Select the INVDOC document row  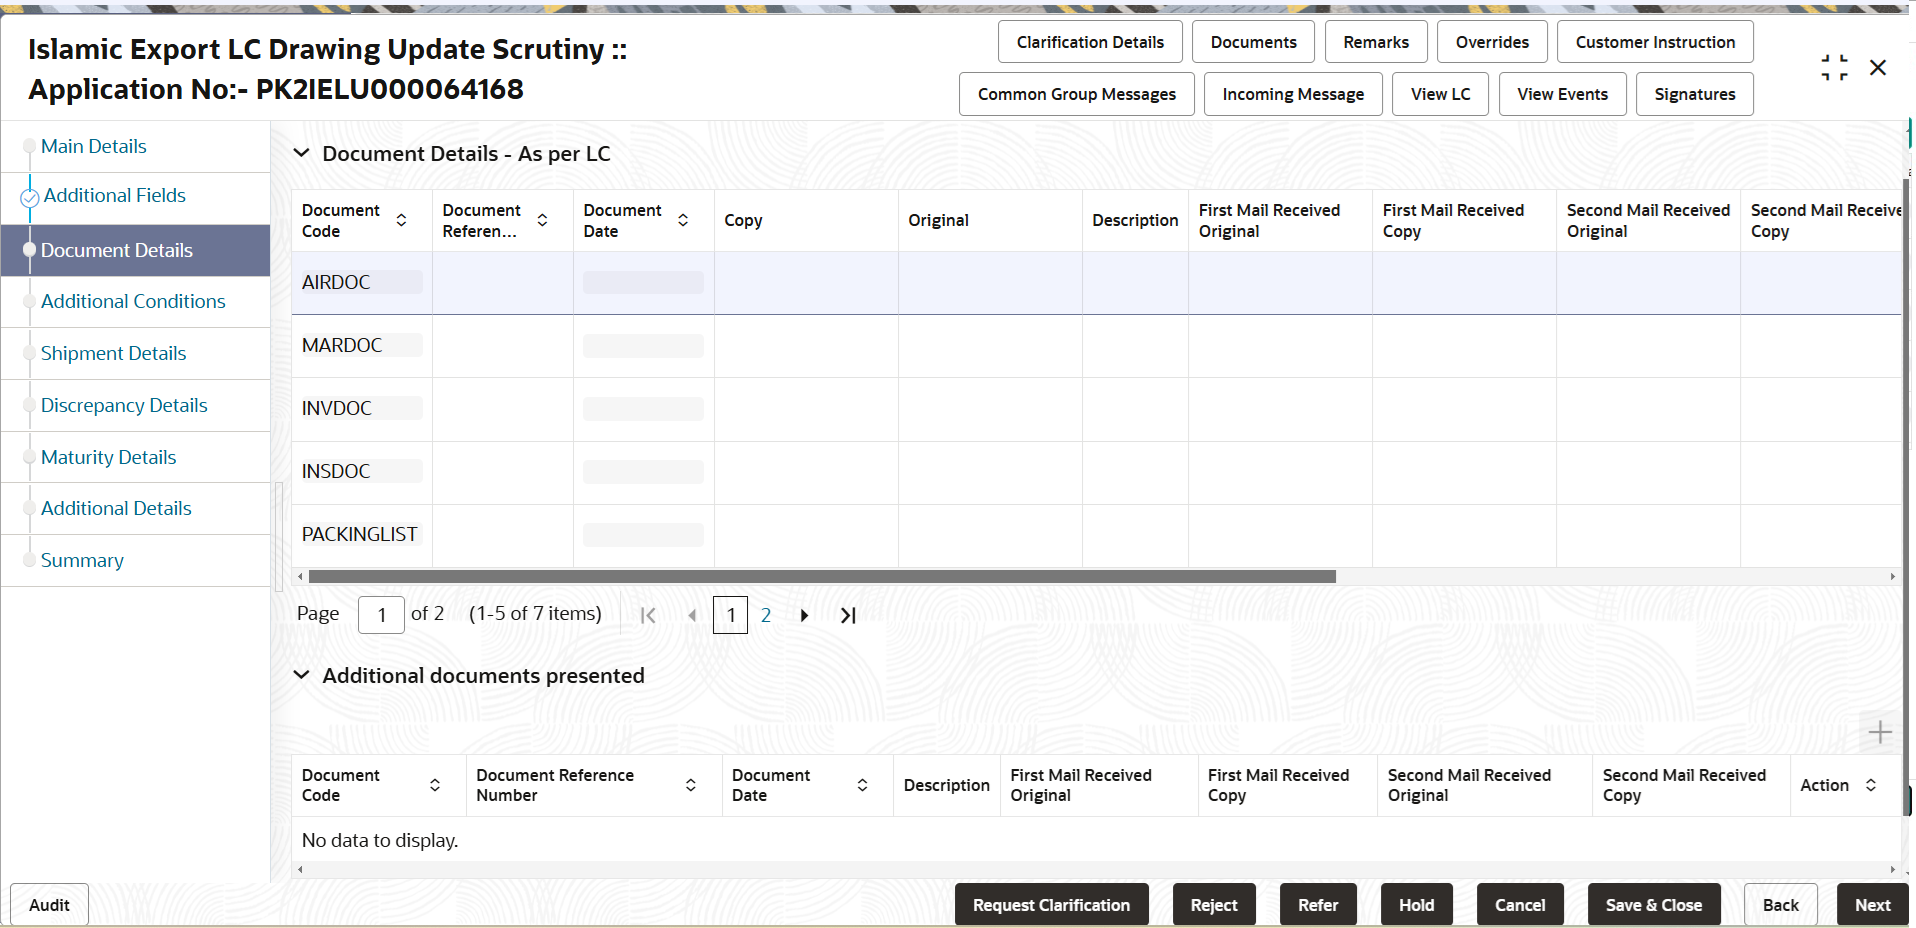click(1096, 409)
